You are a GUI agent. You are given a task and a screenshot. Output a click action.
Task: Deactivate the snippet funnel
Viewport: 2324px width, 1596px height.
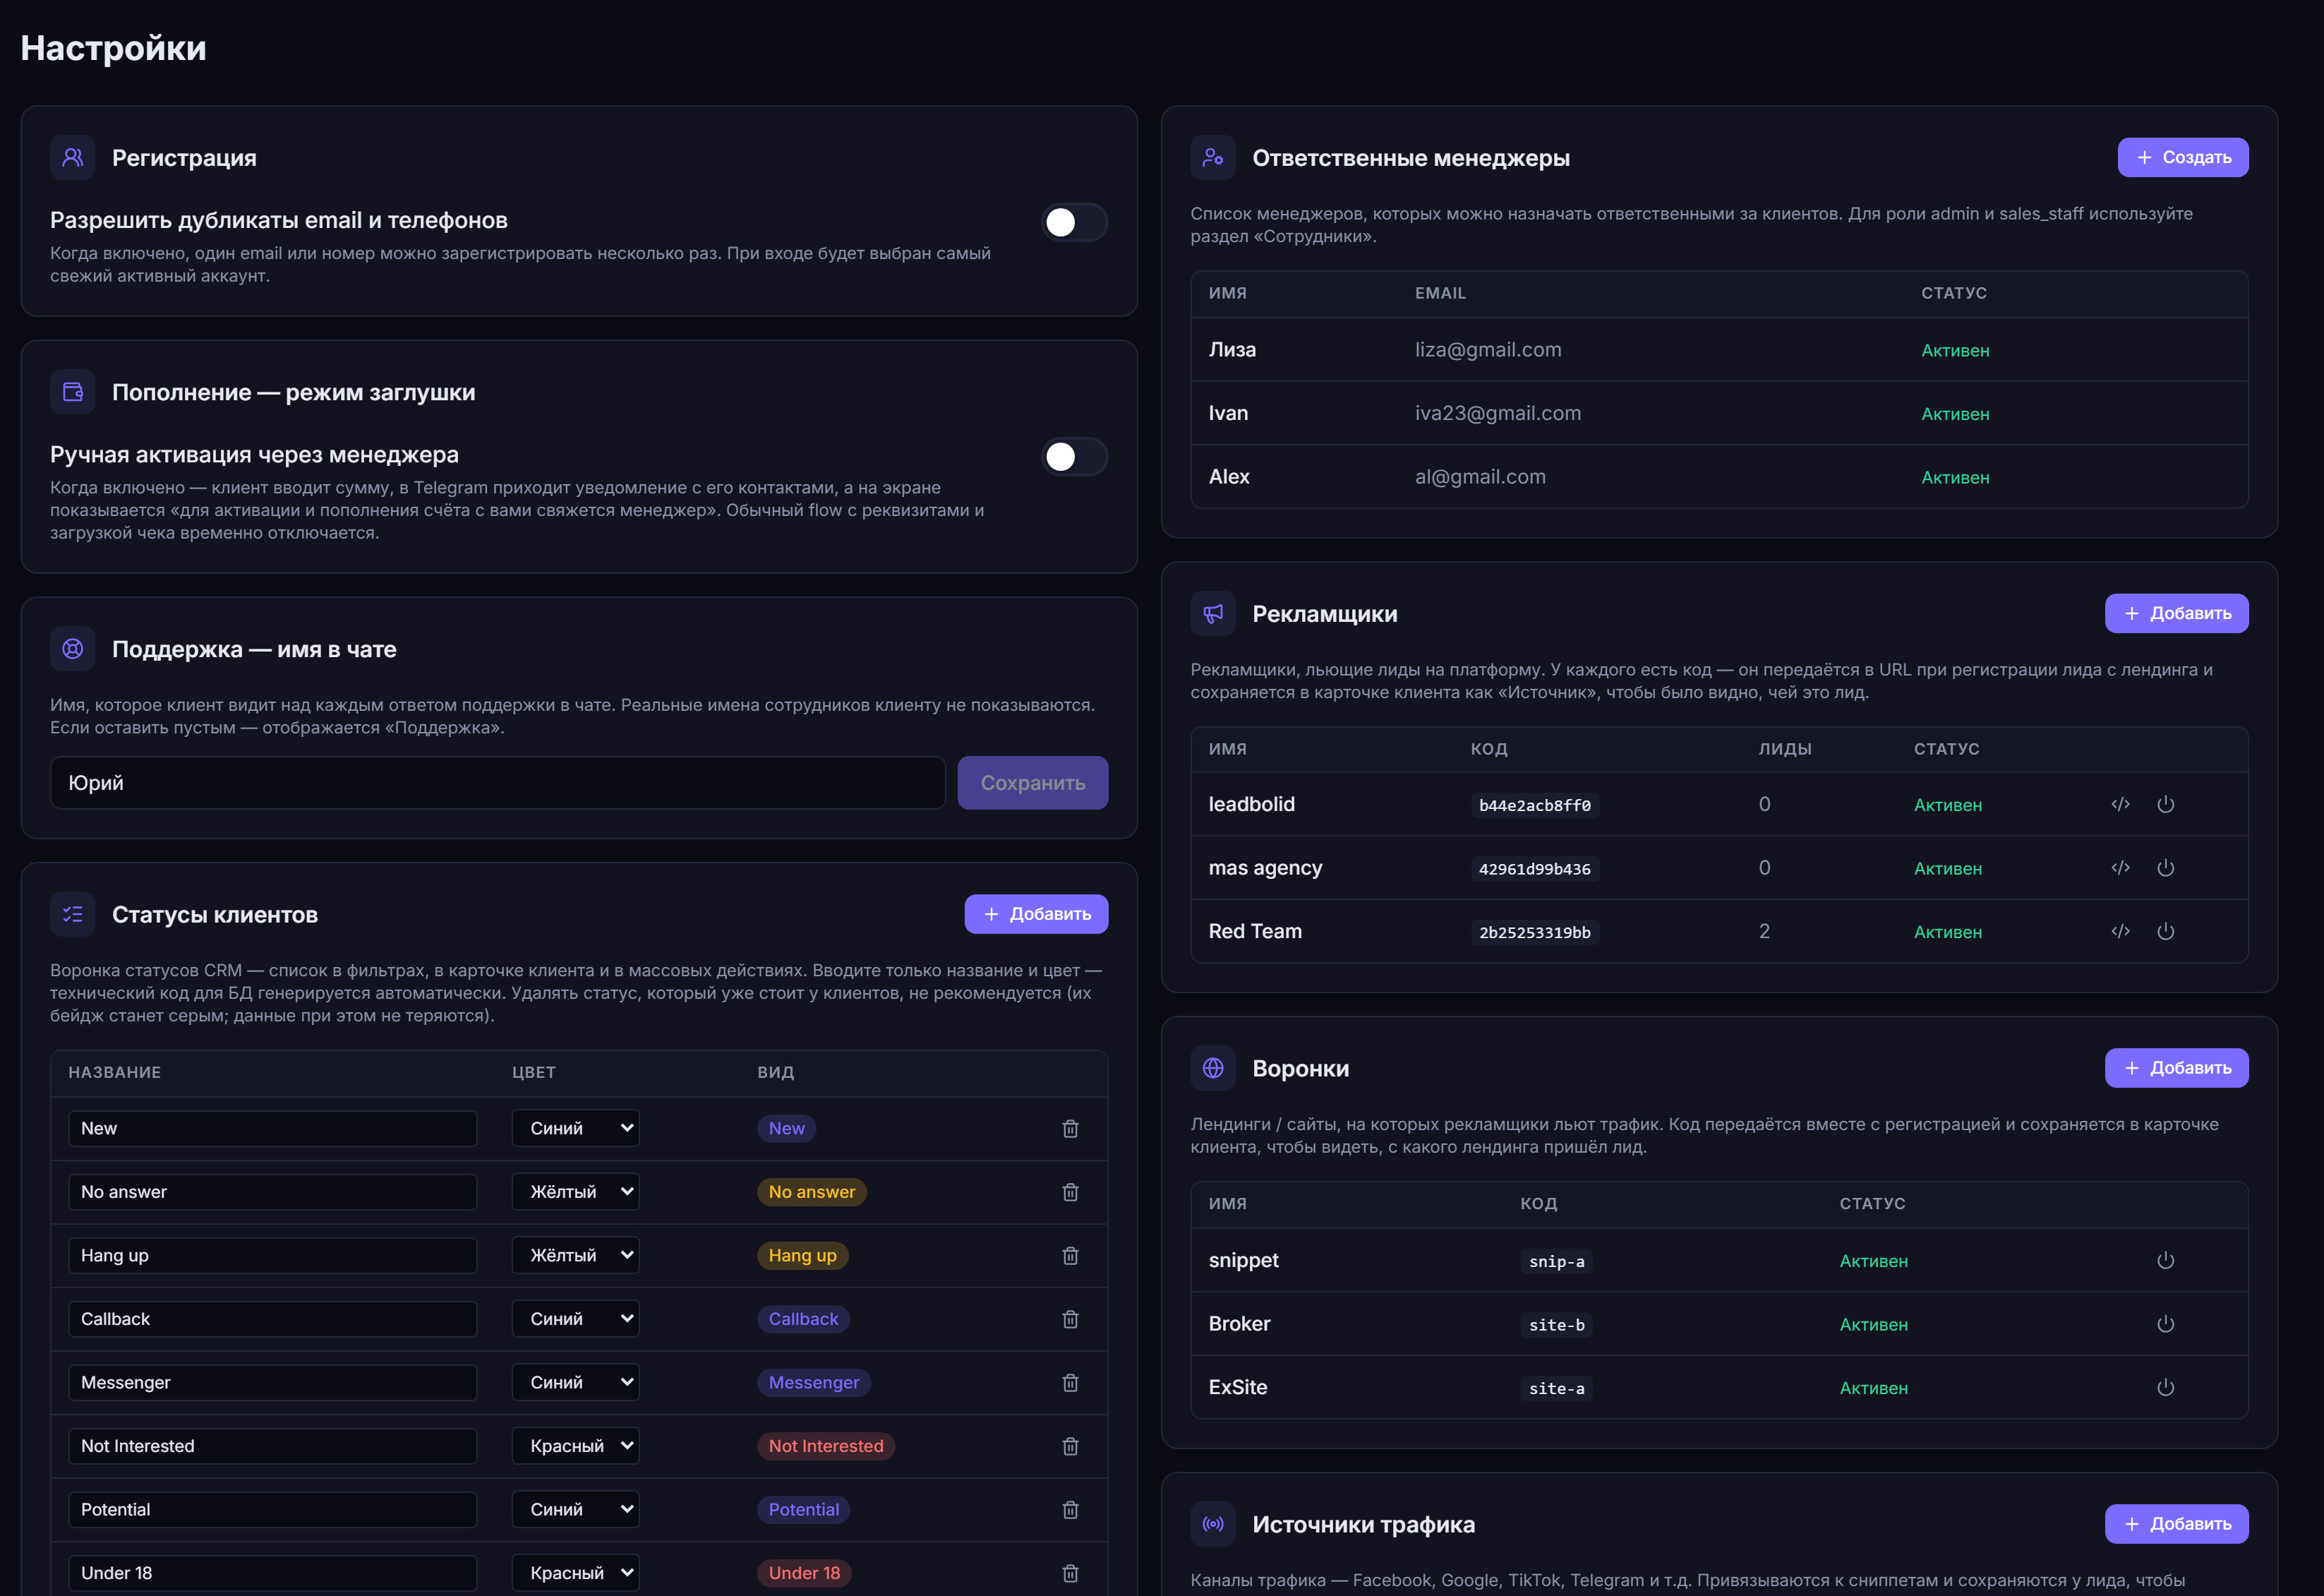point(2165,1260)
